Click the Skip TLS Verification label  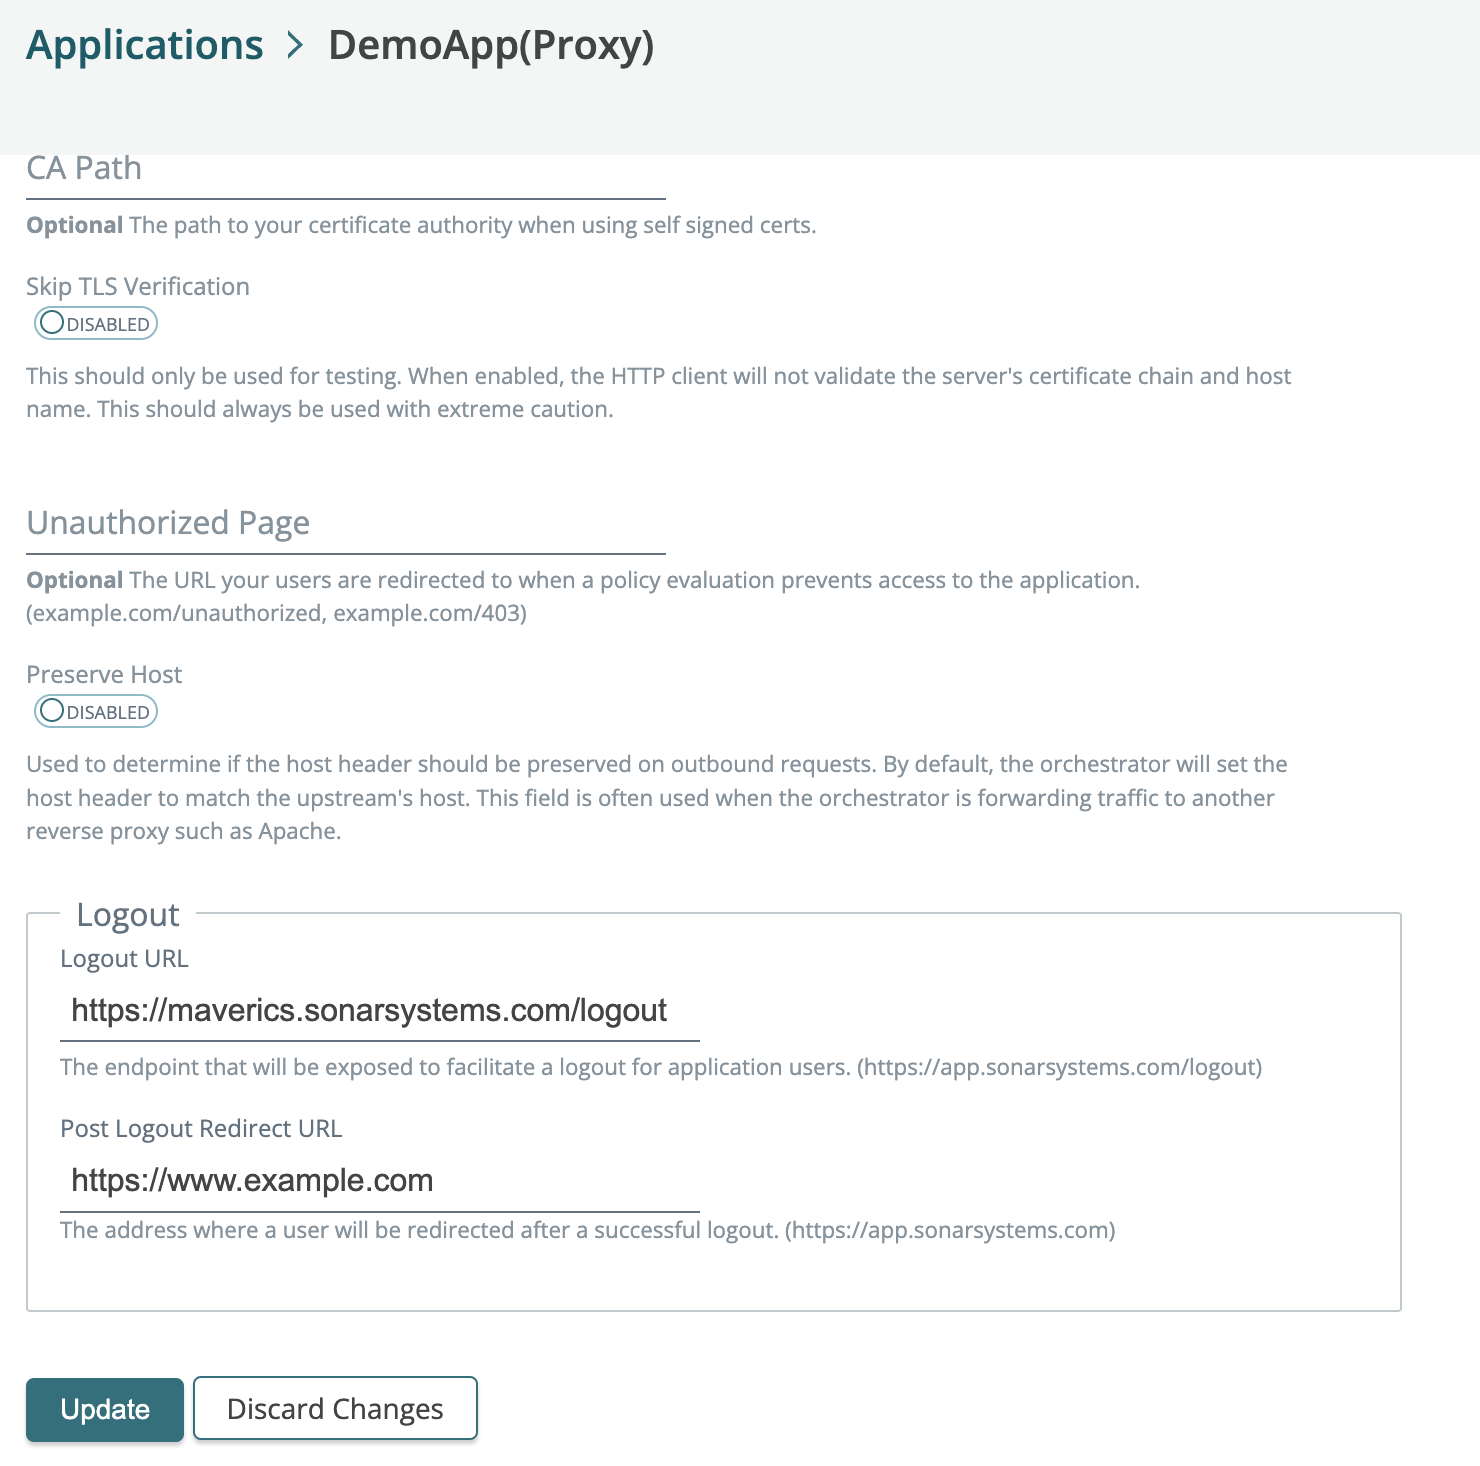(x=138, y=287)
